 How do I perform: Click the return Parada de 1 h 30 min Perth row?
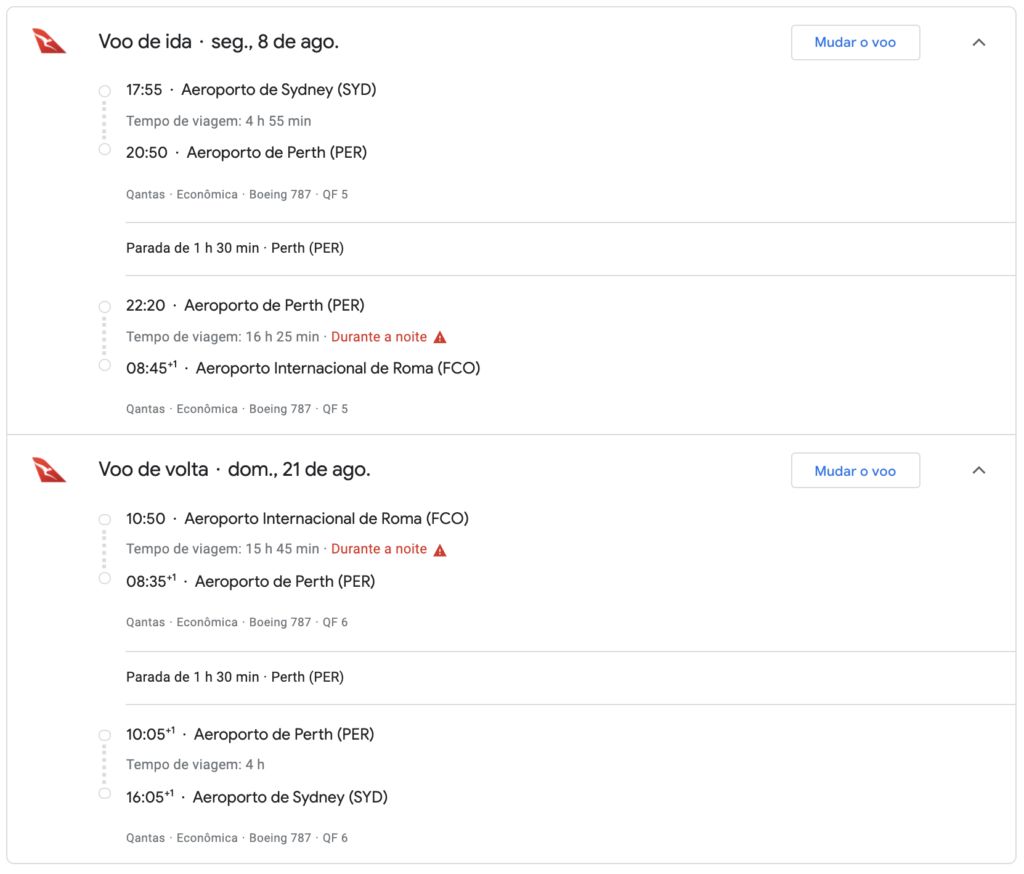[x=570, y=677]
